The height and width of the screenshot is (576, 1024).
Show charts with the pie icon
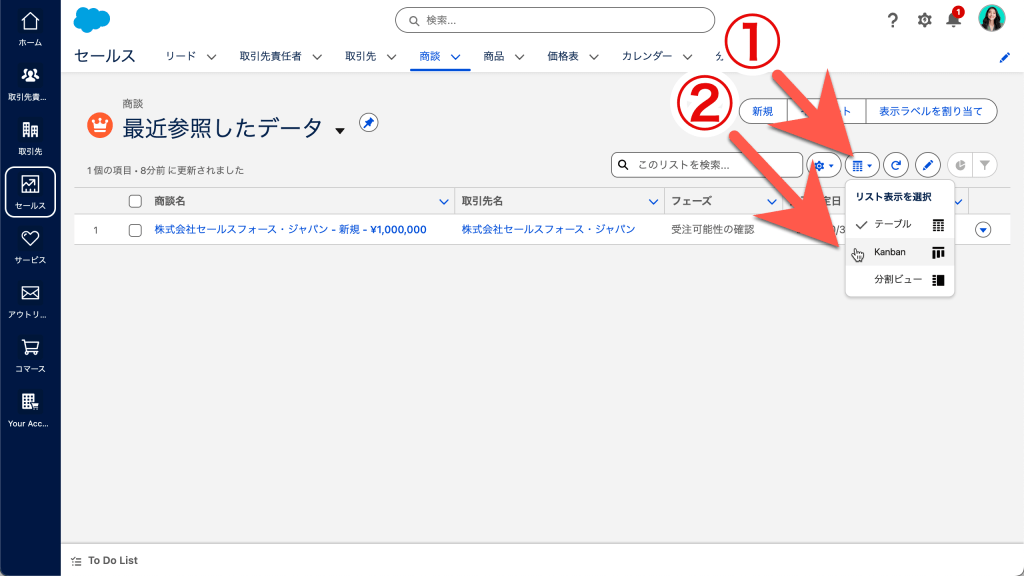pos(960,165)
